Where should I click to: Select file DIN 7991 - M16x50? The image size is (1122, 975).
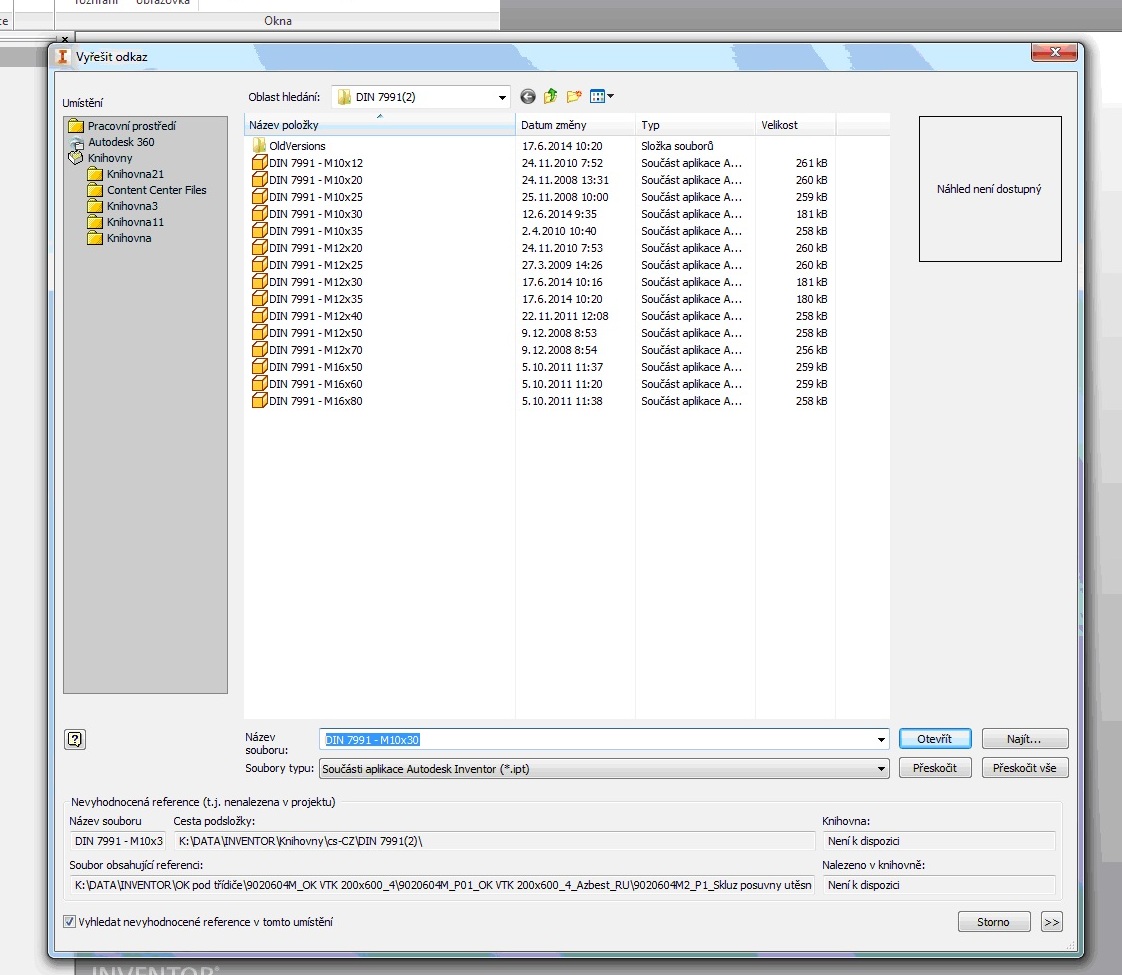[308, 367]
